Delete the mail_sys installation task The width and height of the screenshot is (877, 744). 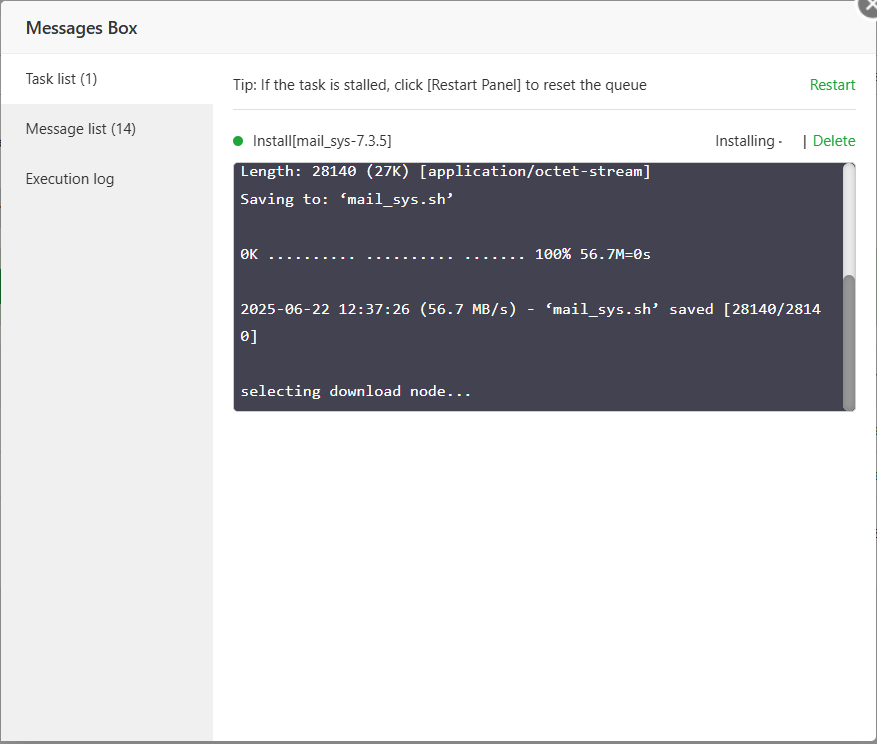833,141
